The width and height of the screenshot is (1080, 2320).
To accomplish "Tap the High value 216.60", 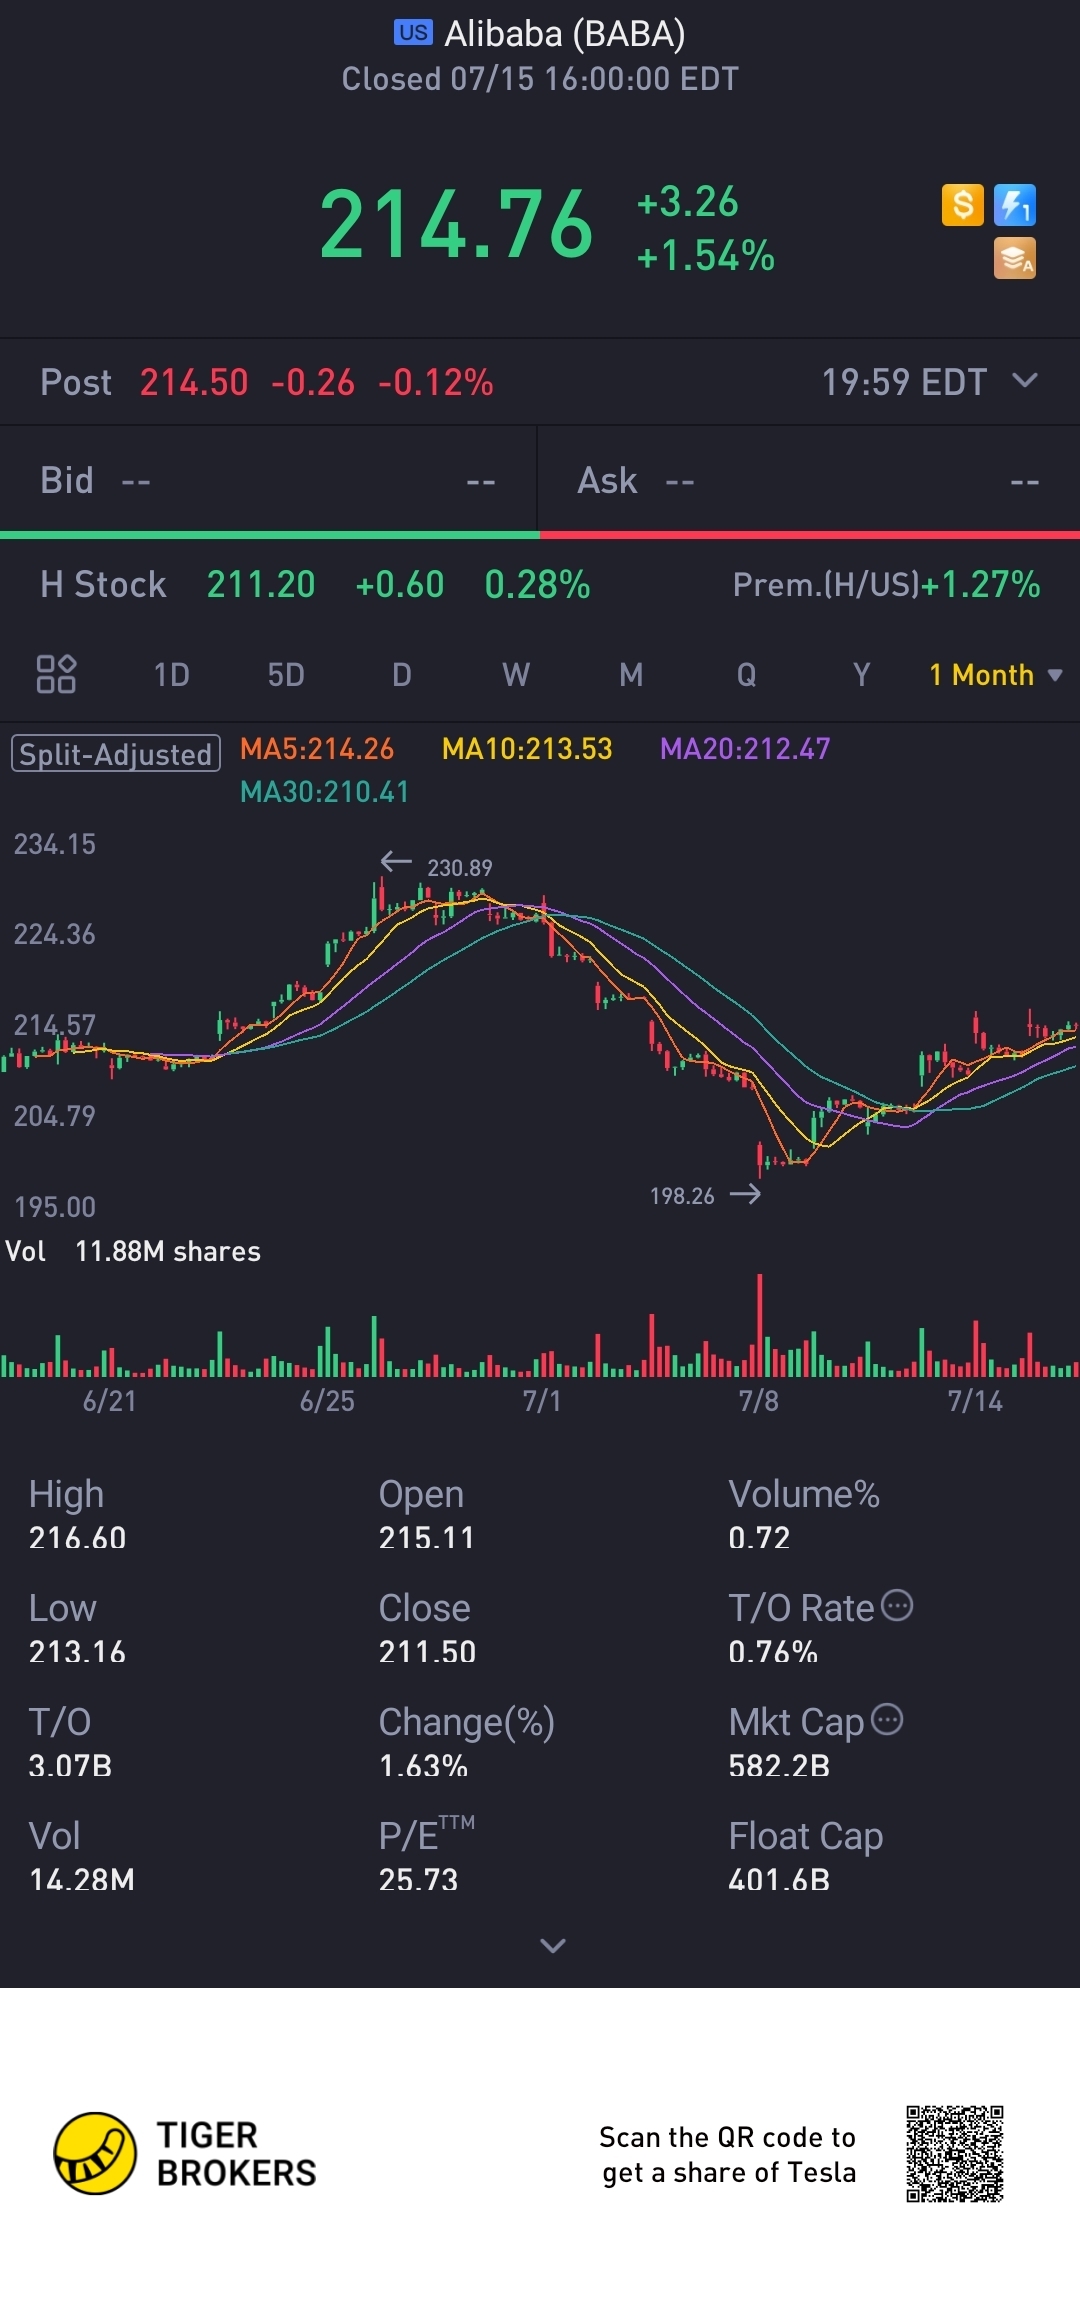I will pos(77,1537).
